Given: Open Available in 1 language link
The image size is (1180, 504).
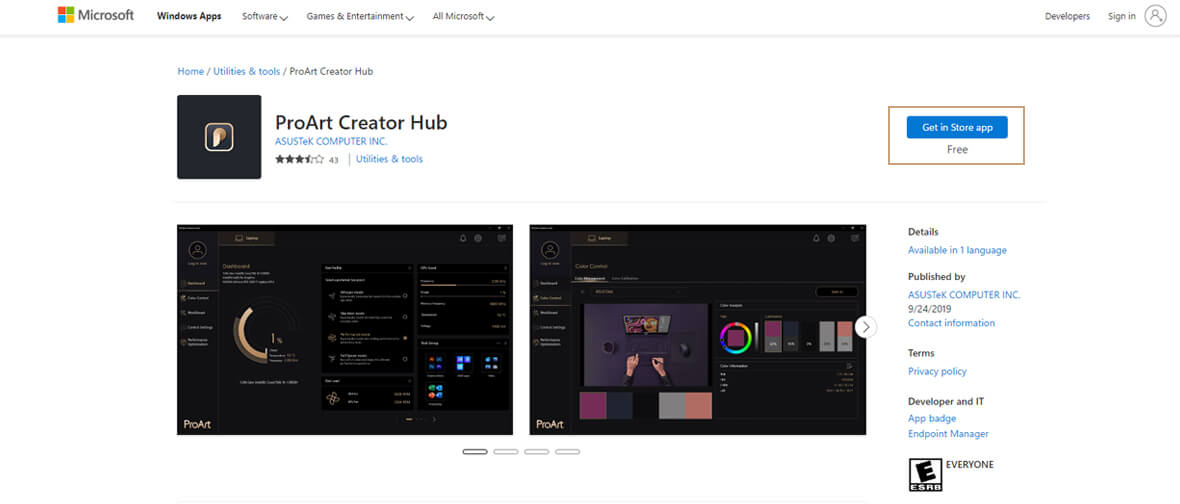Looking at the screenshot, I should point(957,250).
